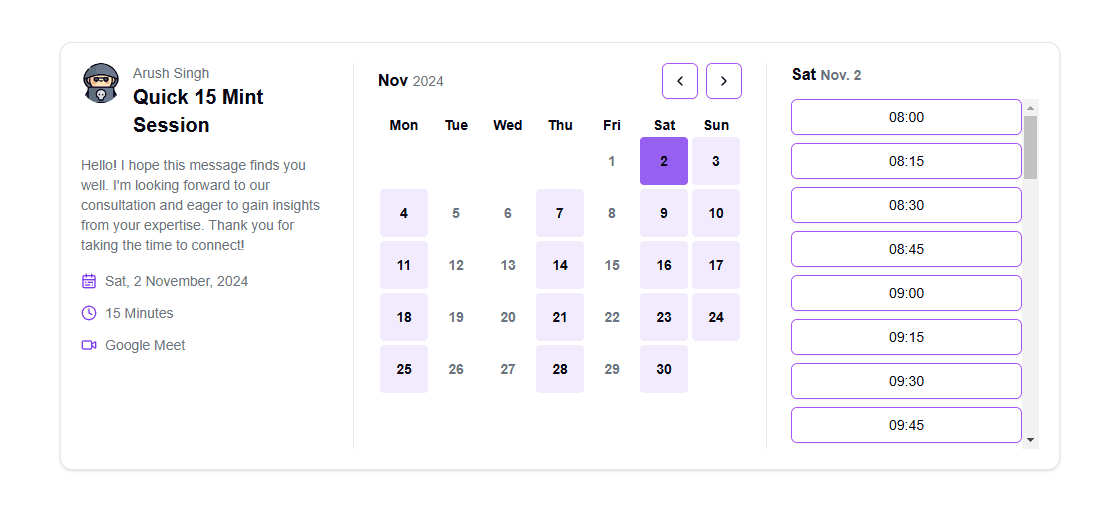Image resolution: width=1112 pixels, height=512 pixels.
Task: Select Saturday November 30 date
Action: [664, 369]
